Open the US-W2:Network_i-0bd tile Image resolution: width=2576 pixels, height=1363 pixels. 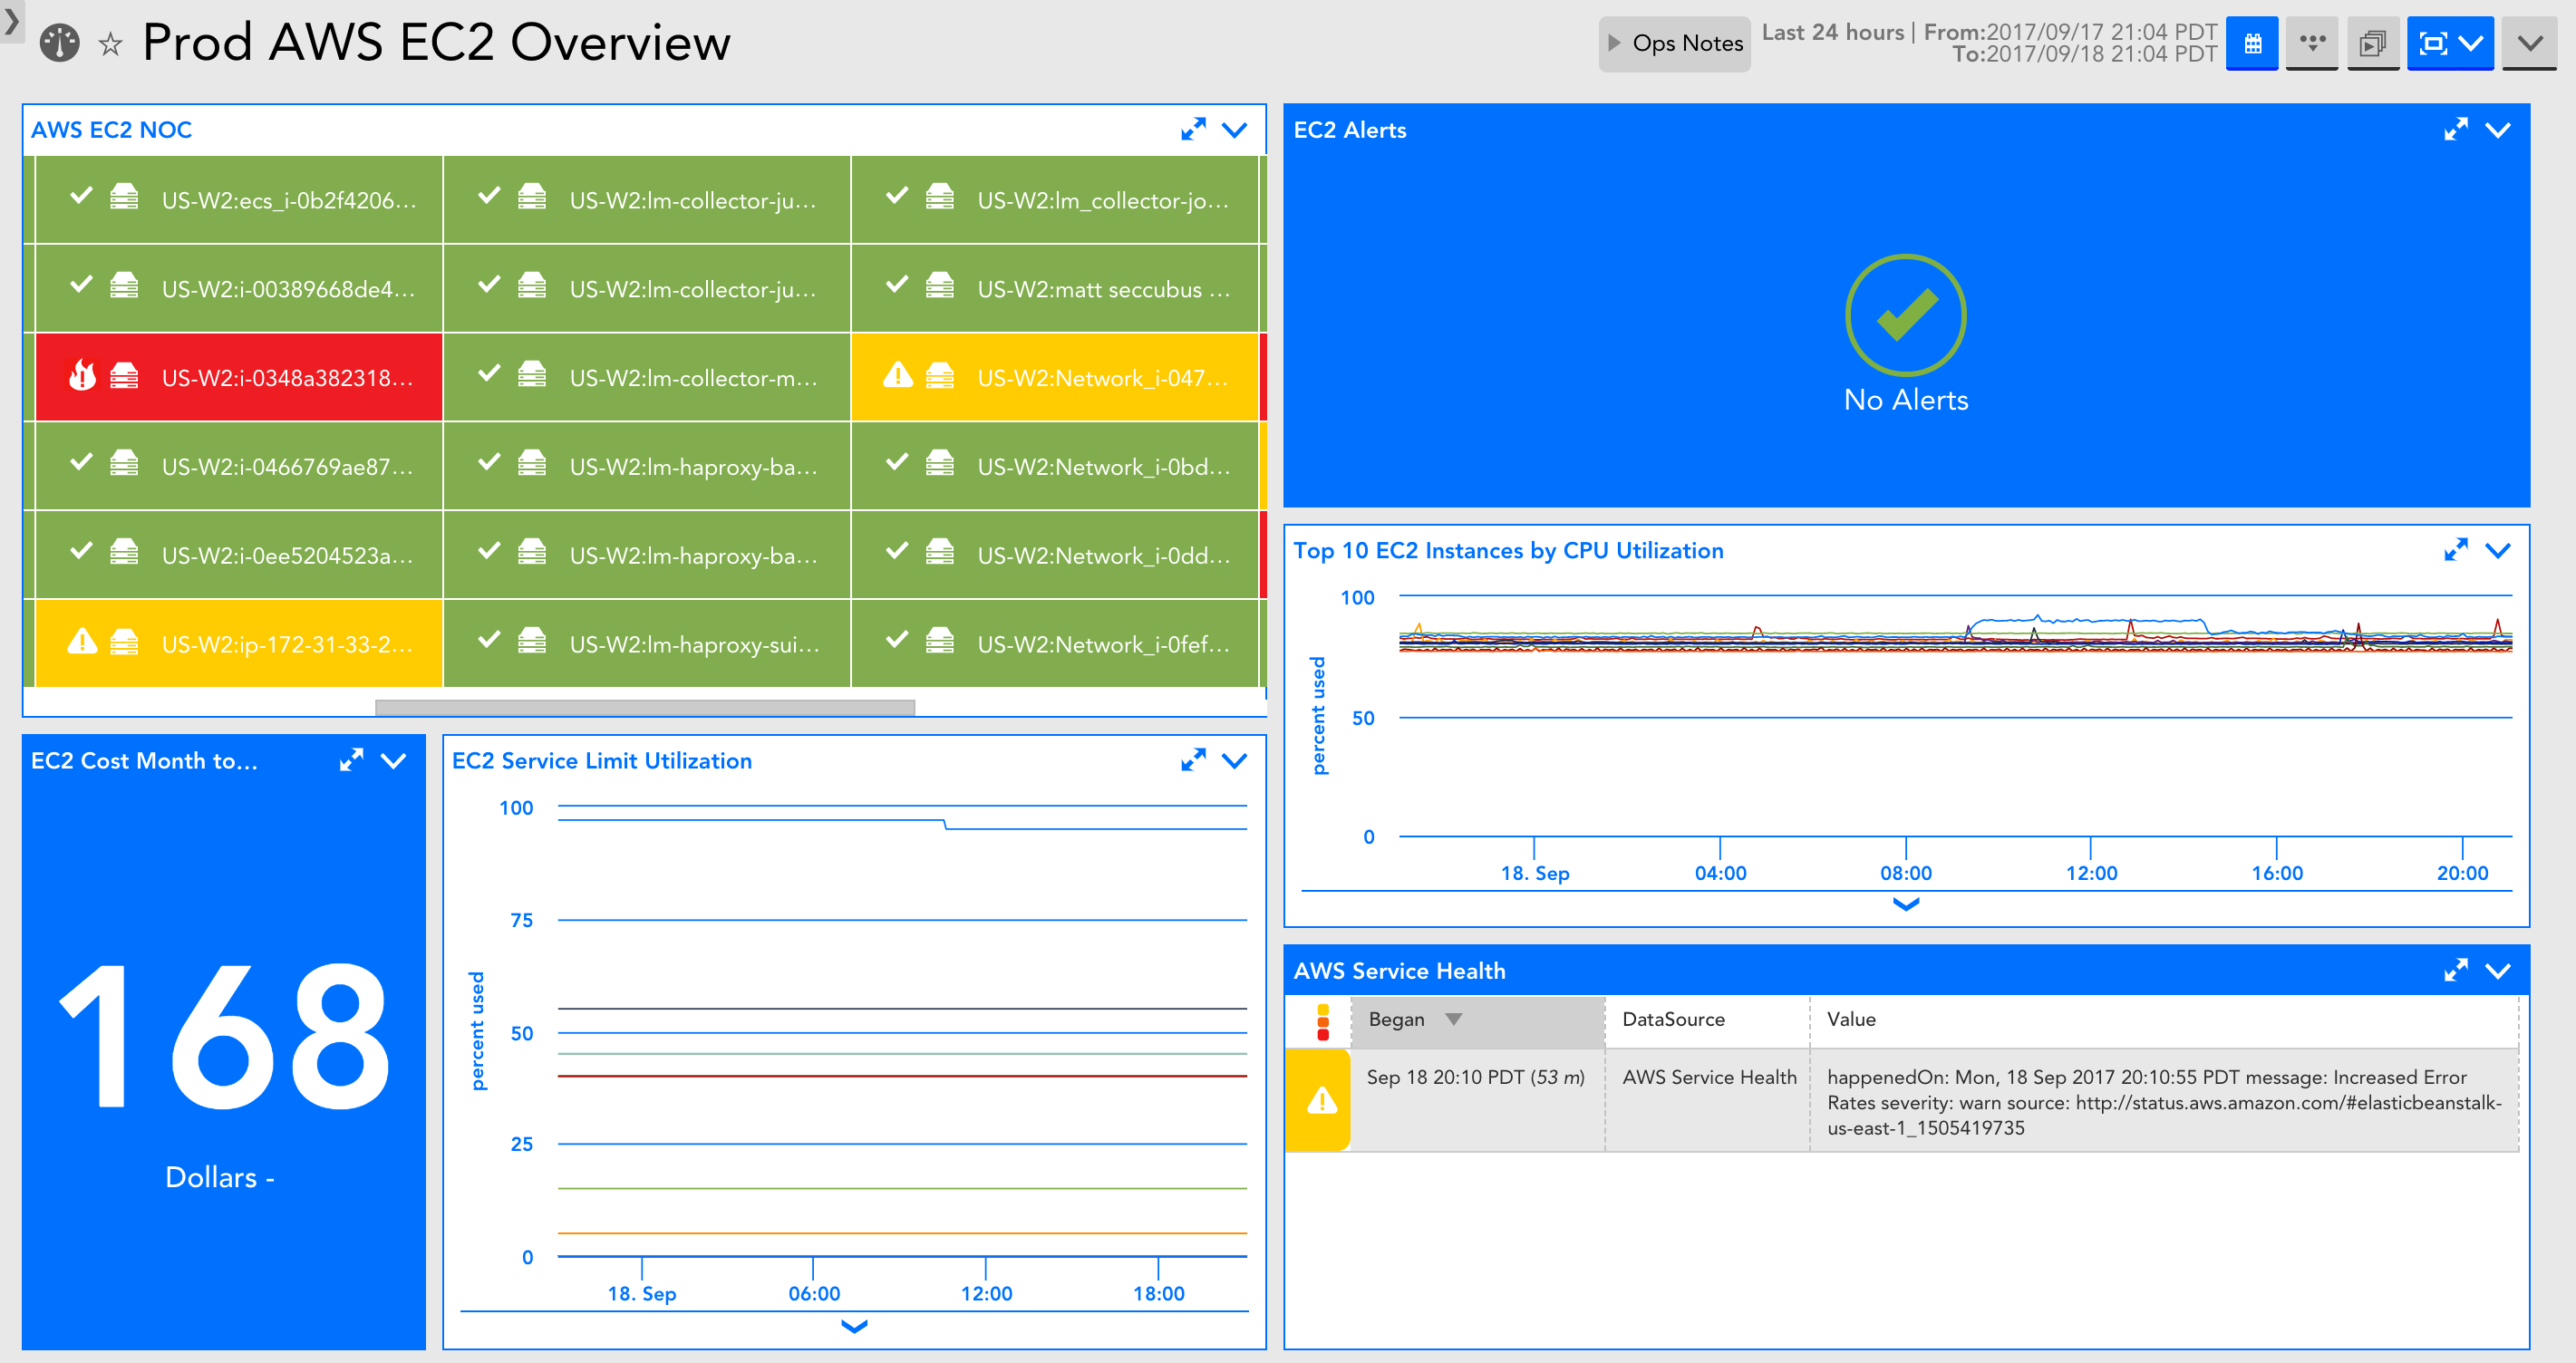coord(1055,466)
